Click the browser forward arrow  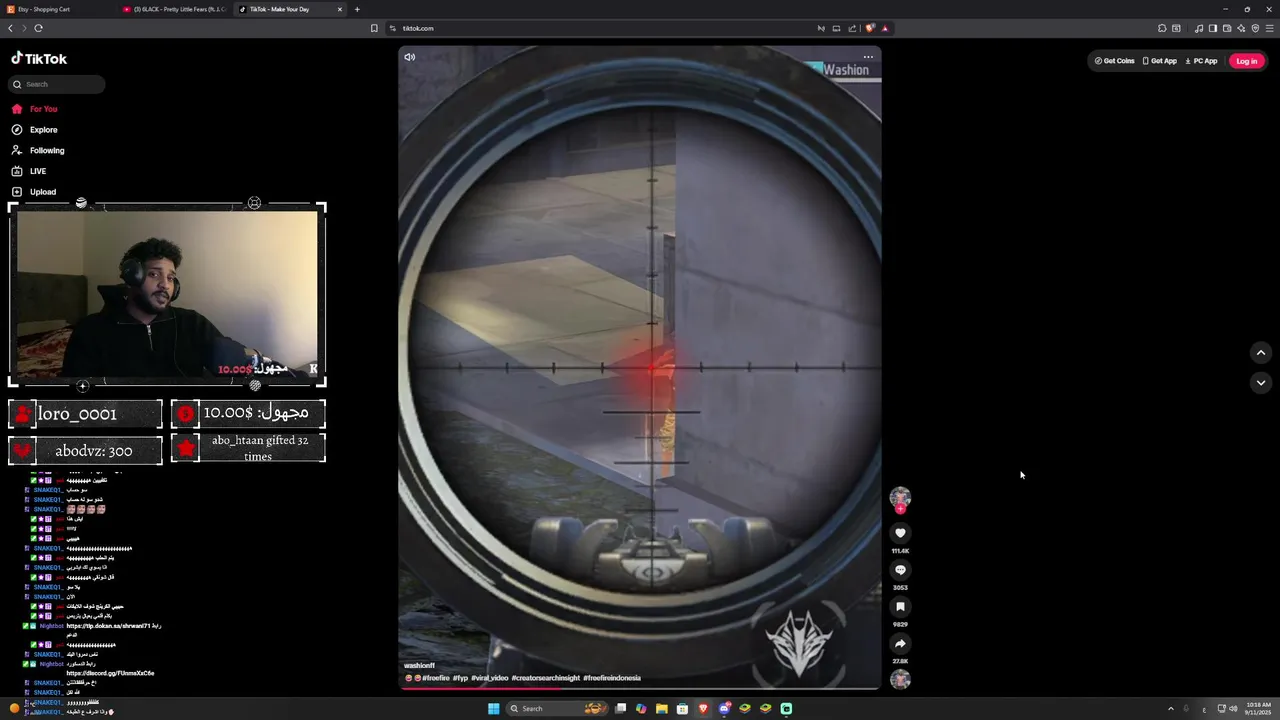(23, 28)
